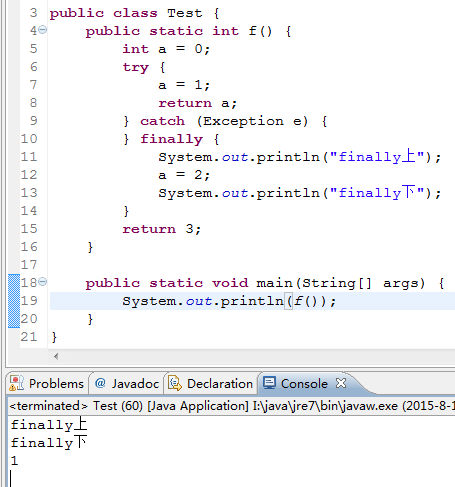Viewport: 455px width, 487px height.
Task: Collapse the main method fold marker
Action: [42, 282]
